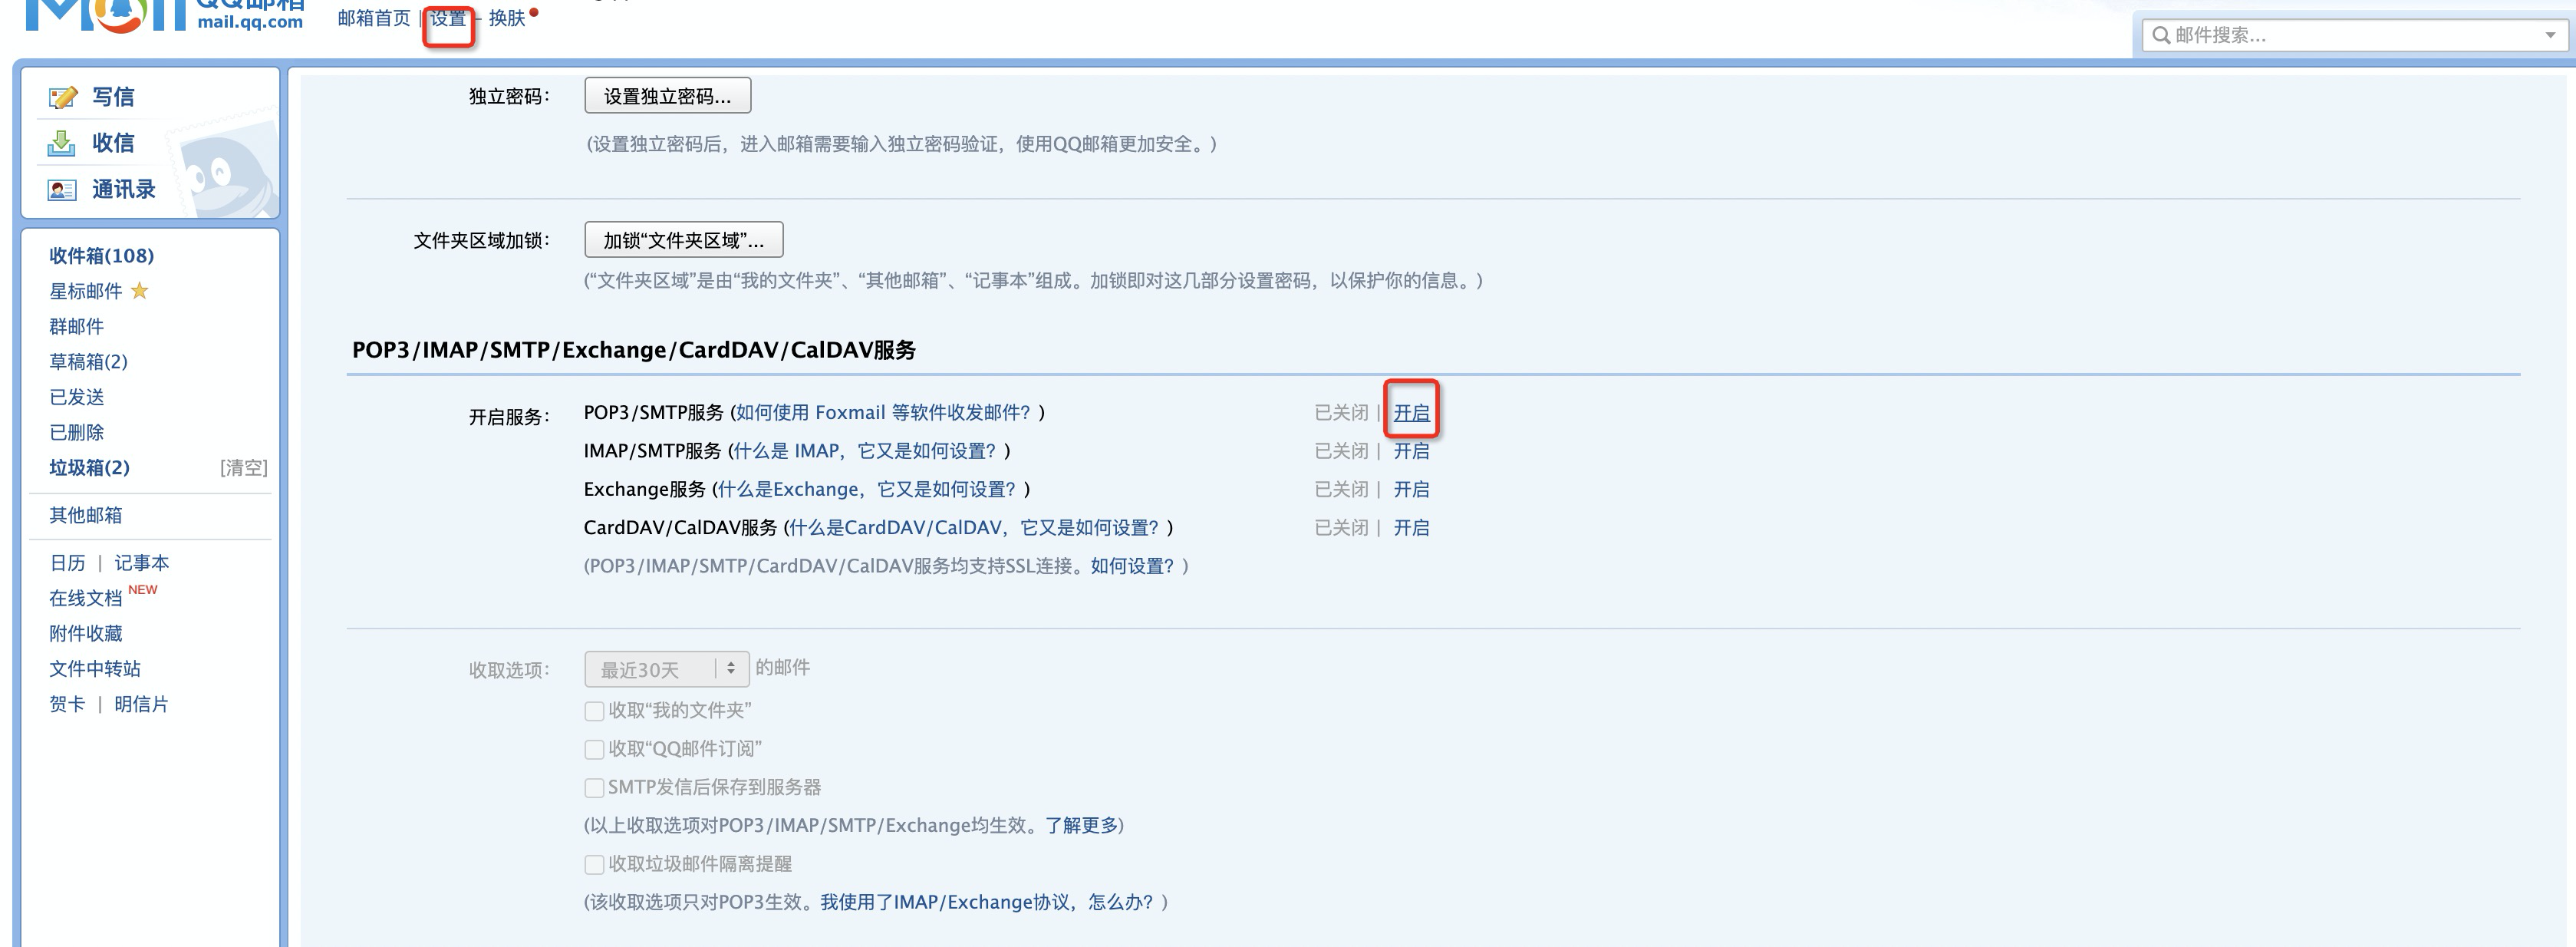Click the SSL 如何设置? link
The height and width of the screenshot is (947, 2576).
pyautogui.click(x=1132, y=566)
